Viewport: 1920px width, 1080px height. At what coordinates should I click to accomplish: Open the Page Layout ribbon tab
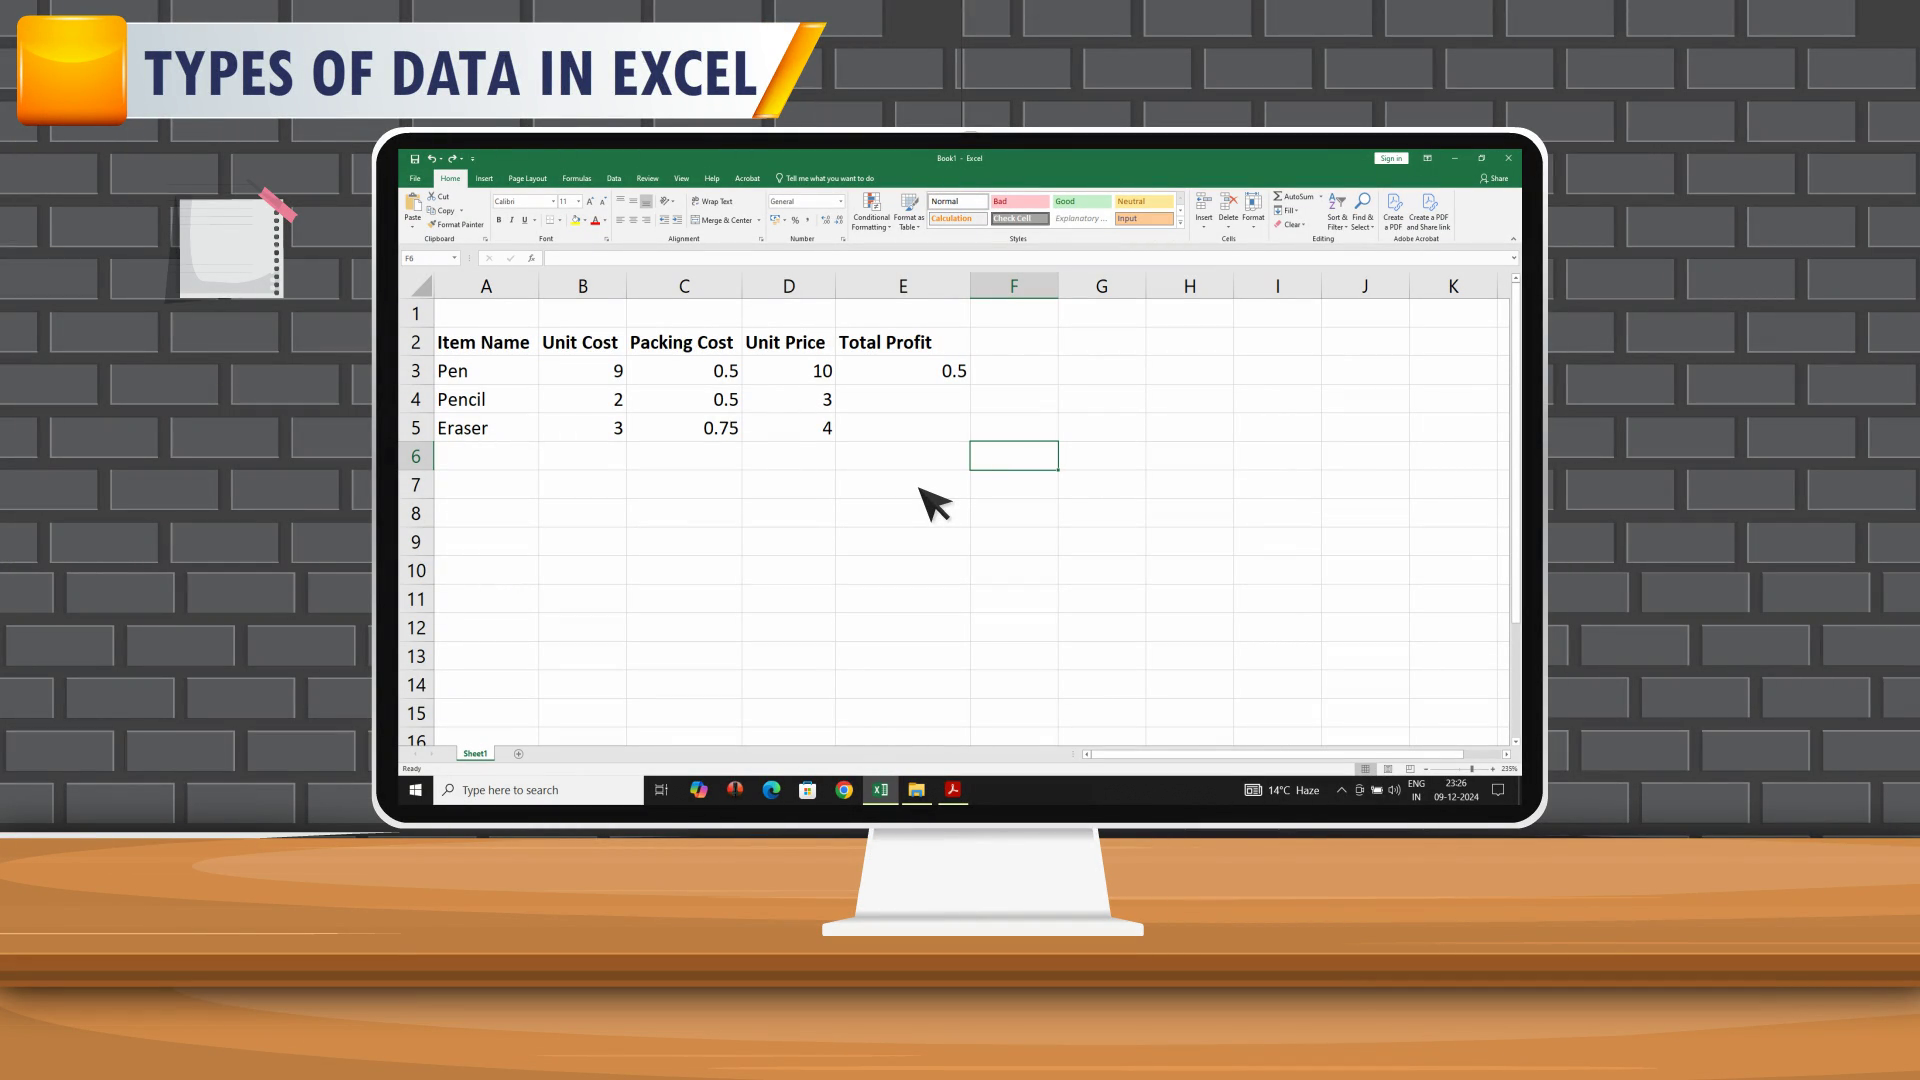527,178
